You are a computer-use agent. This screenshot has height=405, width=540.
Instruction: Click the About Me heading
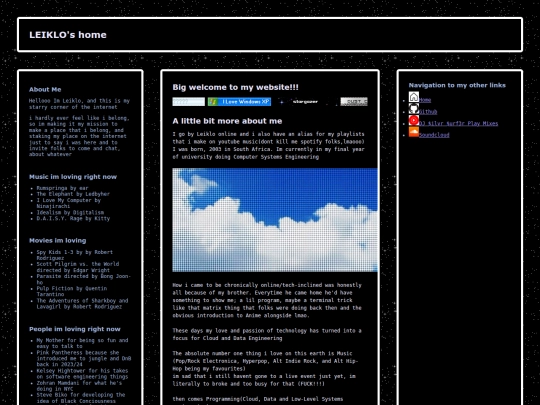45,90
